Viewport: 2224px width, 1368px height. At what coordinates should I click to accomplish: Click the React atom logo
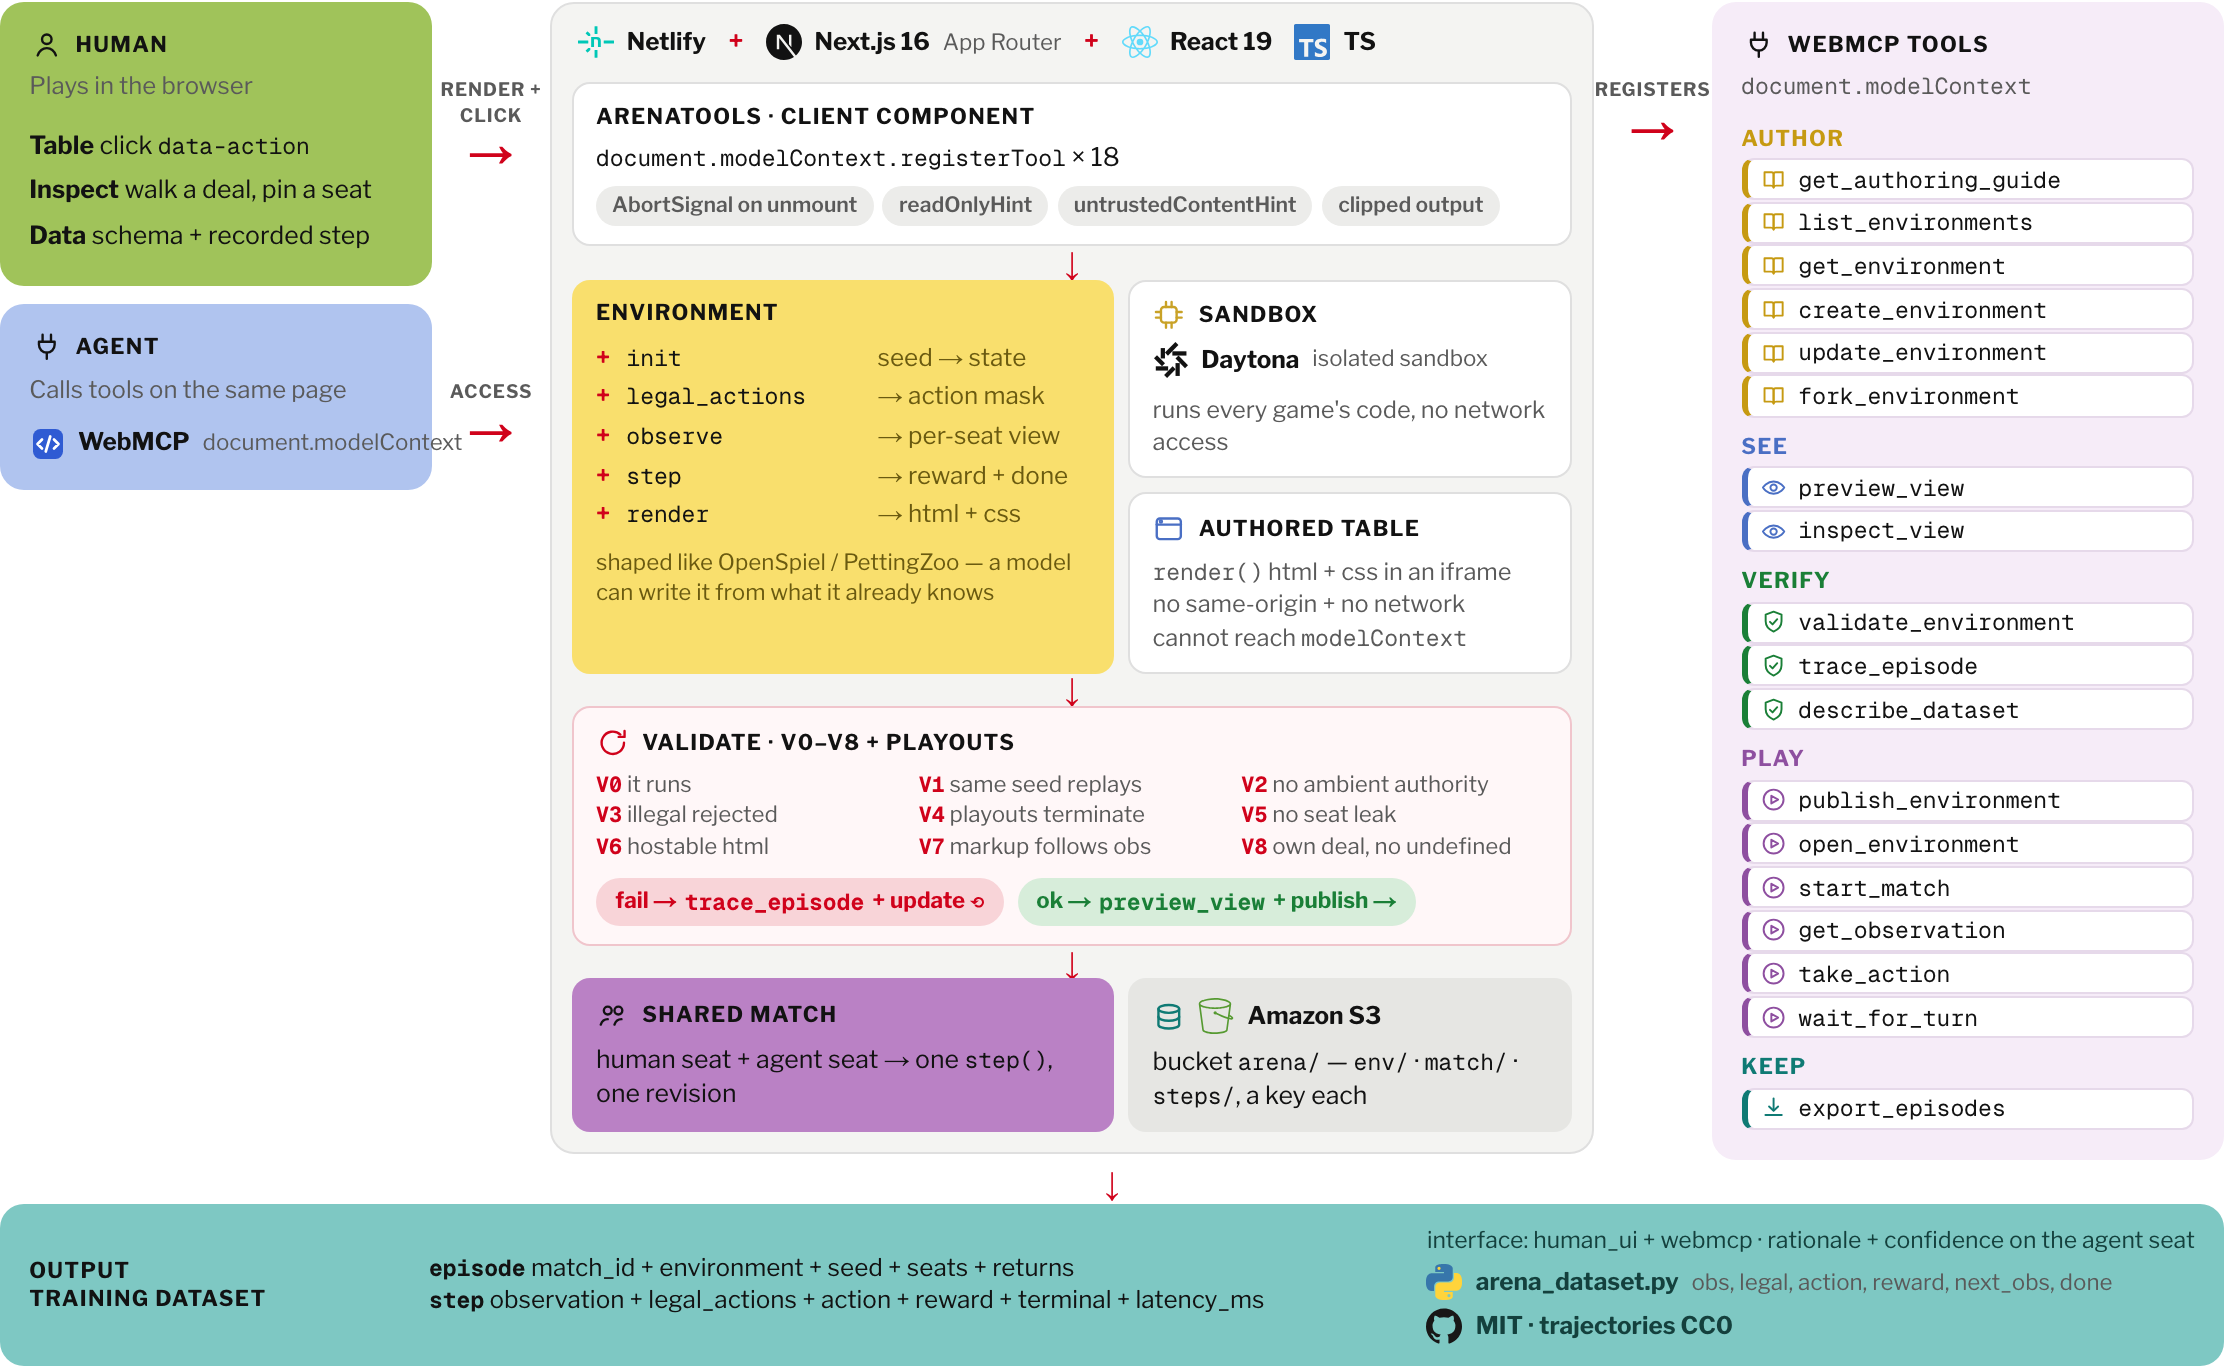[x=1139, y=42]
